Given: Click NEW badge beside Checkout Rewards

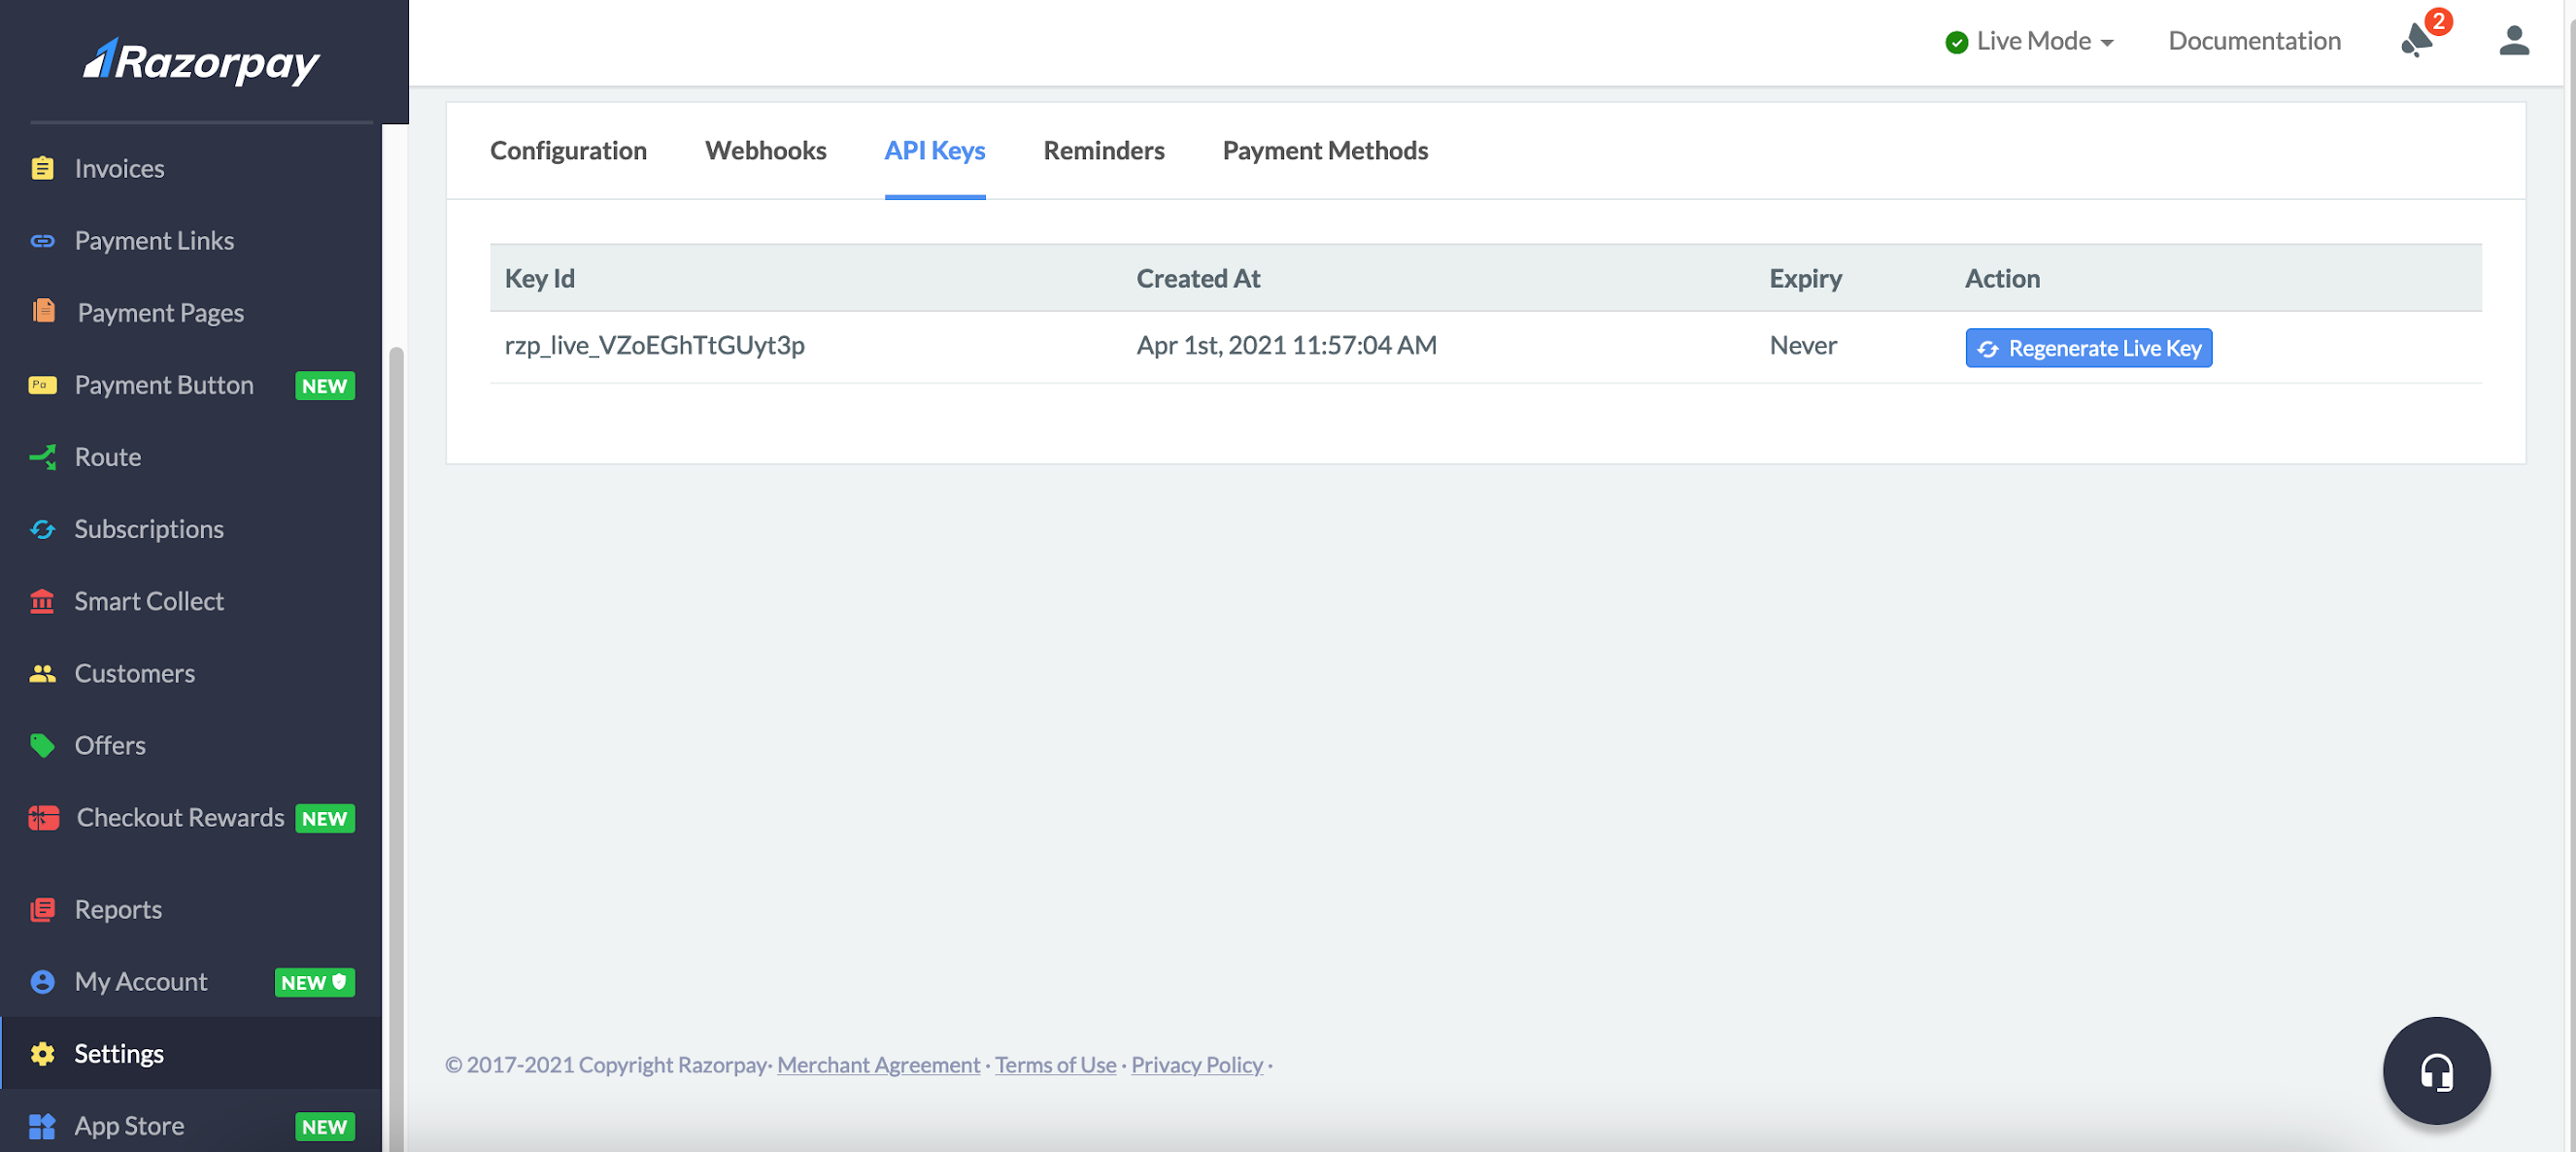Looking at the screenshot, I should coord(324,819).
